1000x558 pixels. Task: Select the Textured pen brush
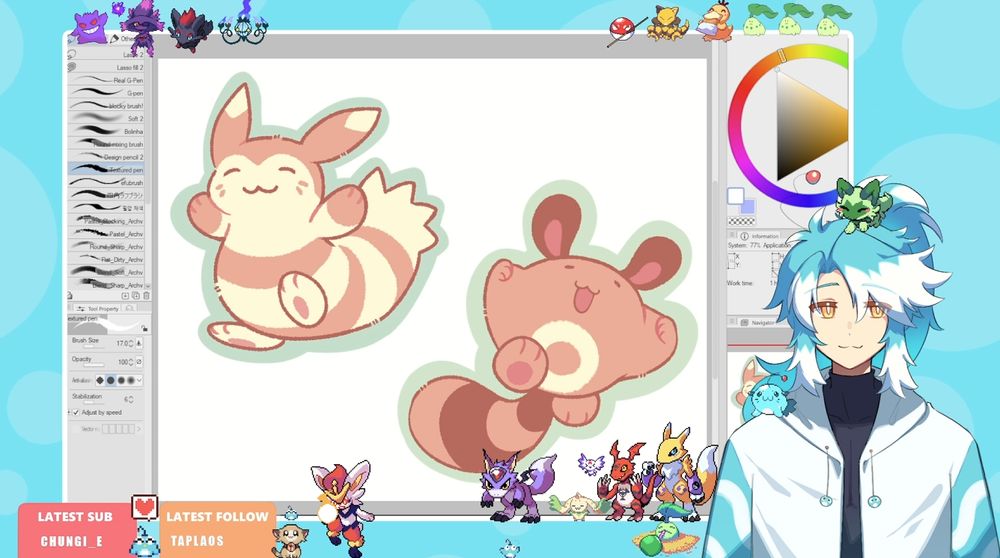click(106, 170)
